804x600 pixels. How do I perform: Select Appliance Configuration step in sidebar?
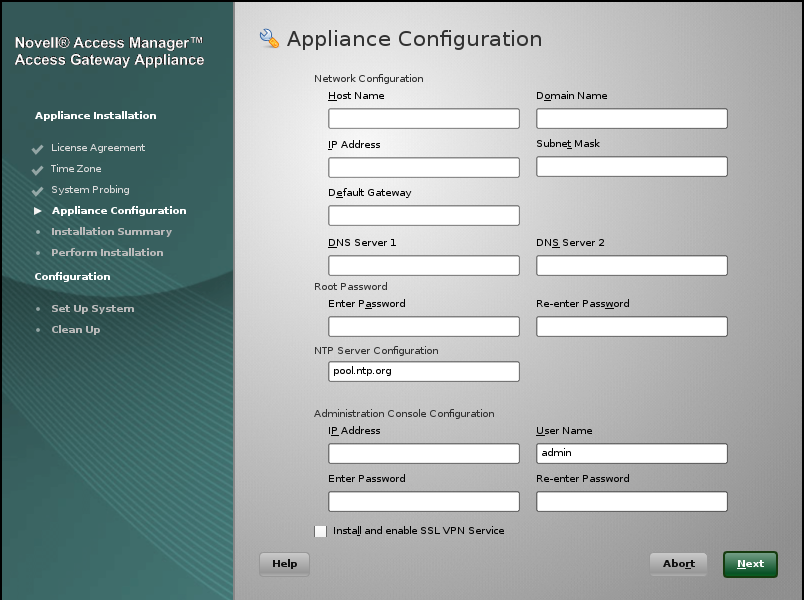[119, 211]
